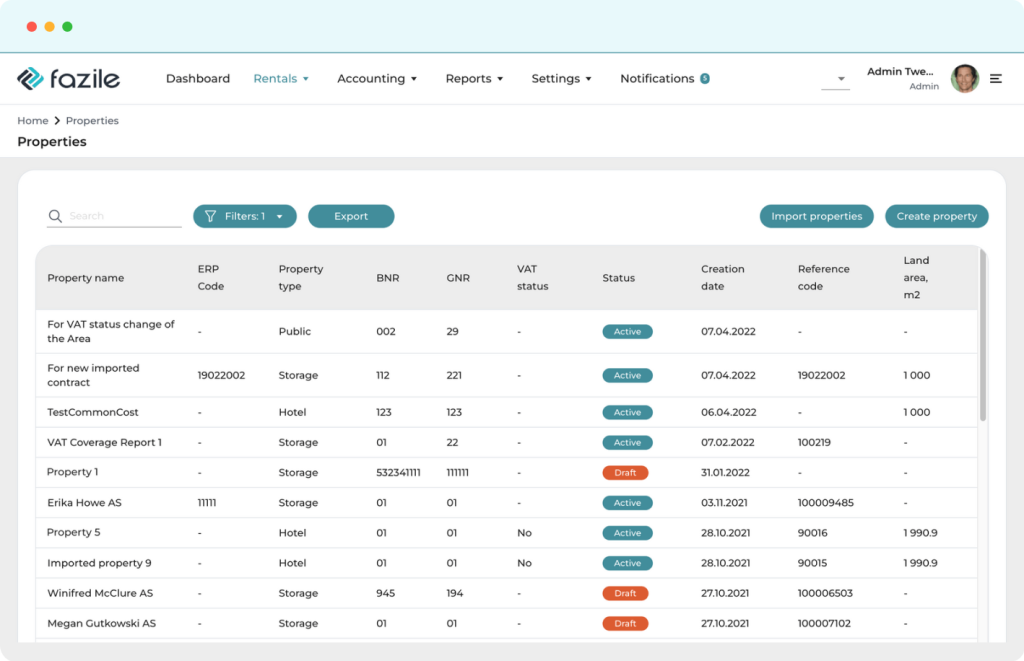Follow the Home breadcrumb link
Viewport: 1024px width, 661px height.
coord(33,120)
